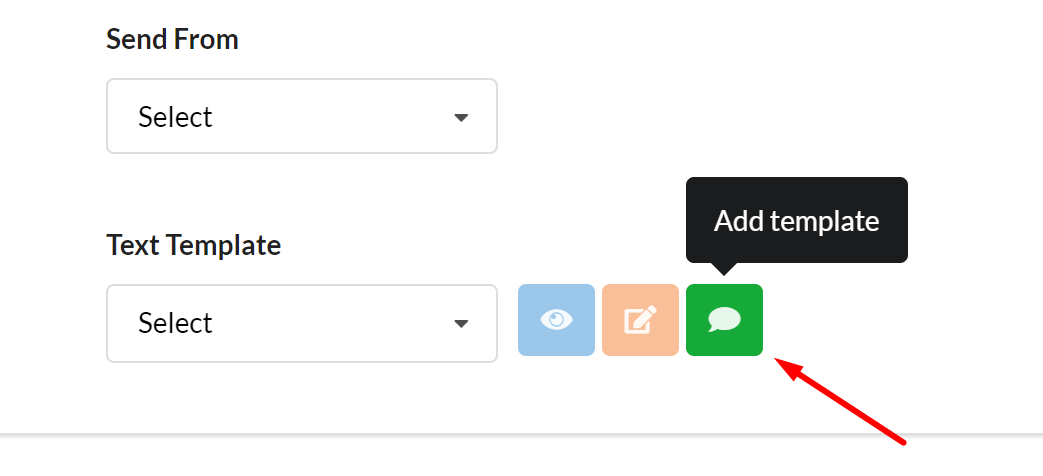
Task: Select the pencil-on-square edit icon
Action: click(x=640, y=320)
